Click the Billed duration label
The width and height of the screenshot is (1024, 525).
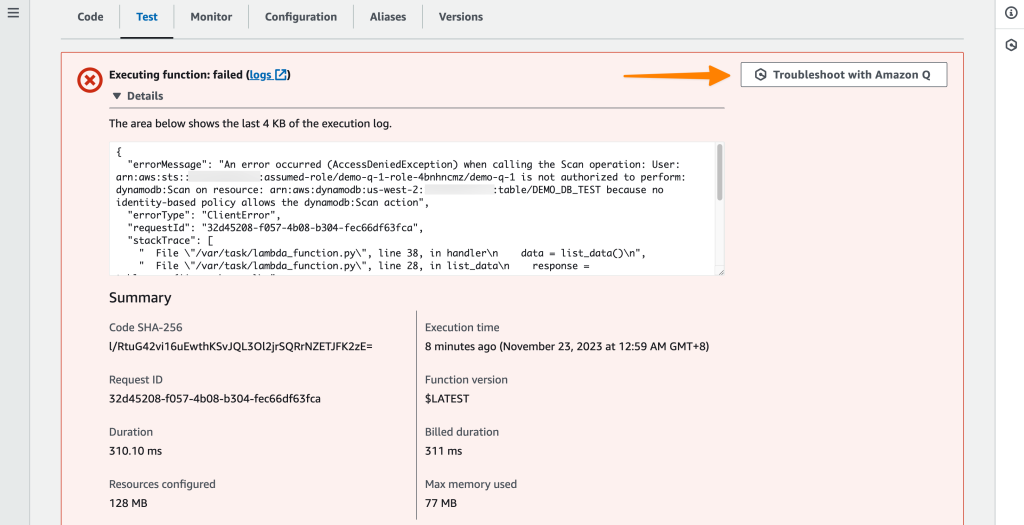point(462,432)
